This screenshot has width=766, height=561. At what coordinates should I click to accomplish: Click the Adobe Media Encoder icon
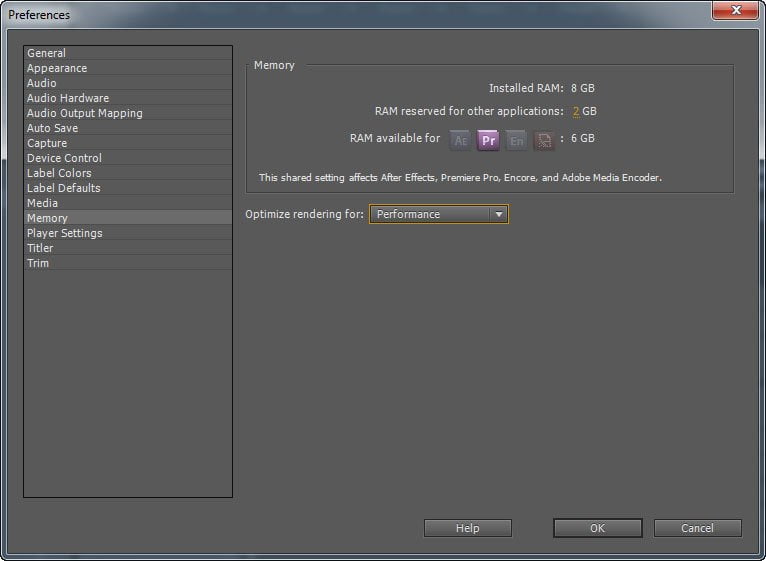[x=544, y=141]
